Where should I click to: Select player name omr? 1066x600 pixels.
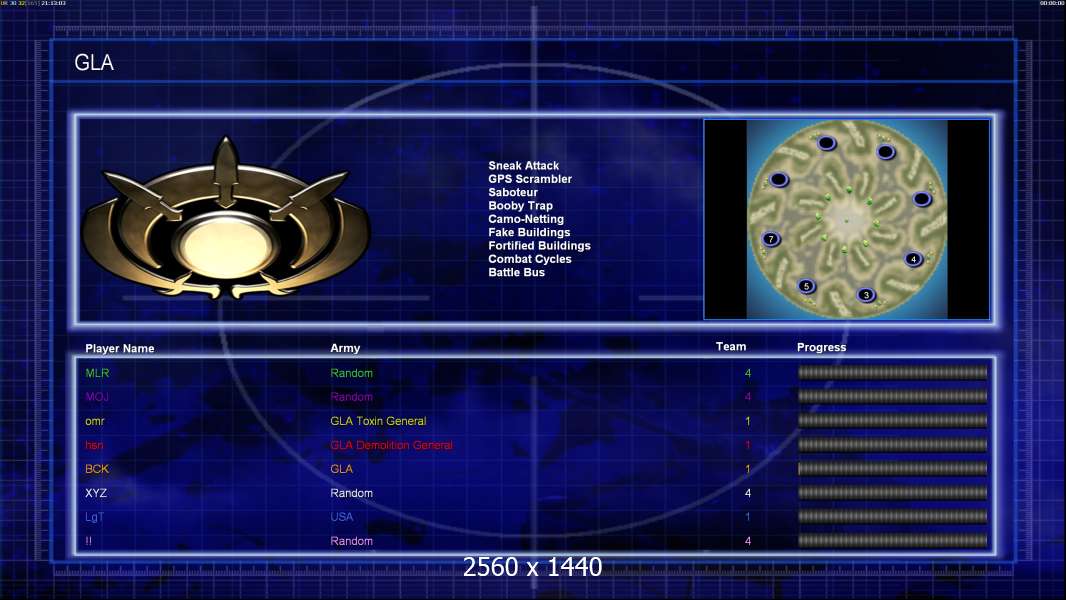(x=94, y=421)
